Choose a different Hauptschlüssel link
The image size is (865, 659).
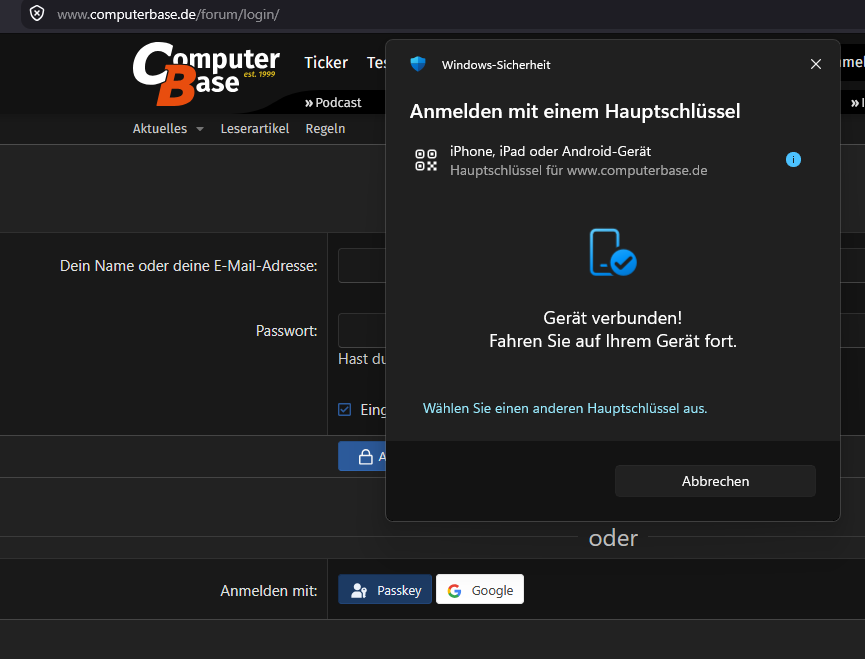(565, 408)
